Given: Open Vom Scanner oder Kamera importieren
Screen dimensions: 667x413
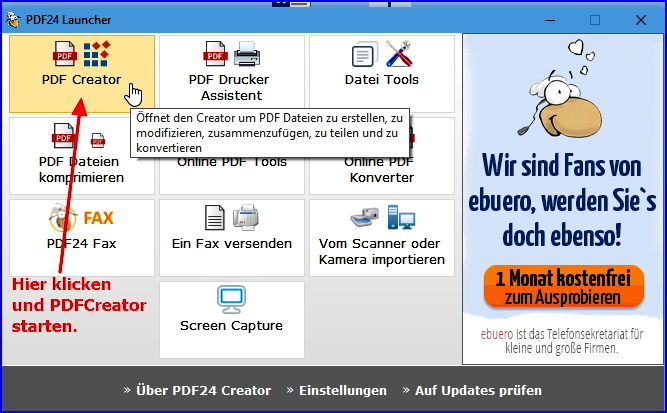Looking at the screenshot, I should click(382, 238).
